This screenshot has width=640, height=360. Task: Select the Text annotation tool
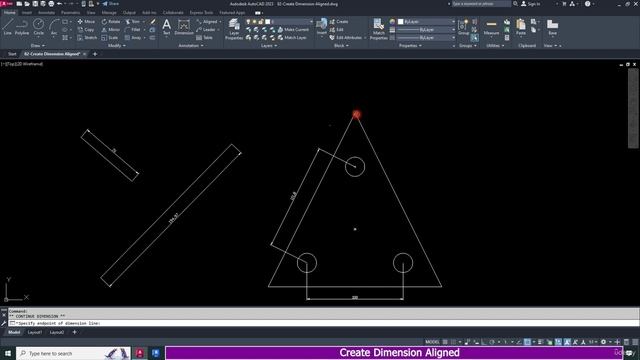(x=167, y=27)
